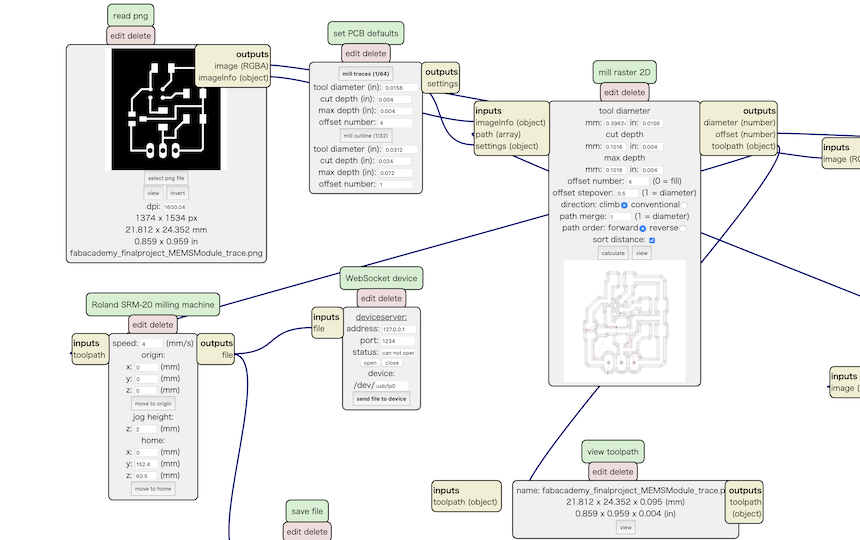Viewport: 860px width, 540px height.
Task: Click the send file to device button
Action: 381,399
